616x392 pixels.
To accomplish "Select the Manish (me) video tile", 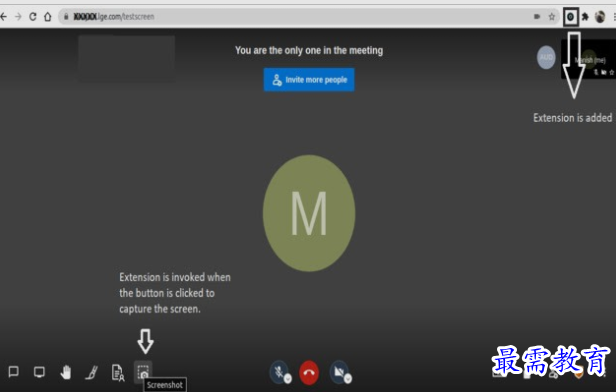I will tap(588, 59).
